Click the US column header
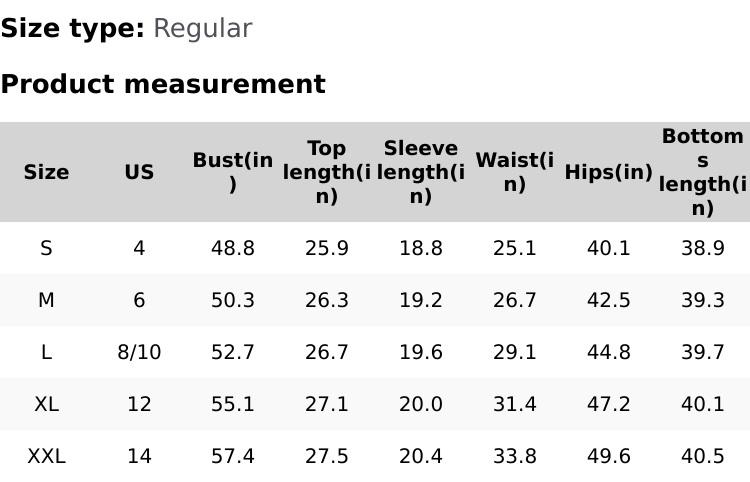Screen dimensions: 750x482 coord(139,172)
